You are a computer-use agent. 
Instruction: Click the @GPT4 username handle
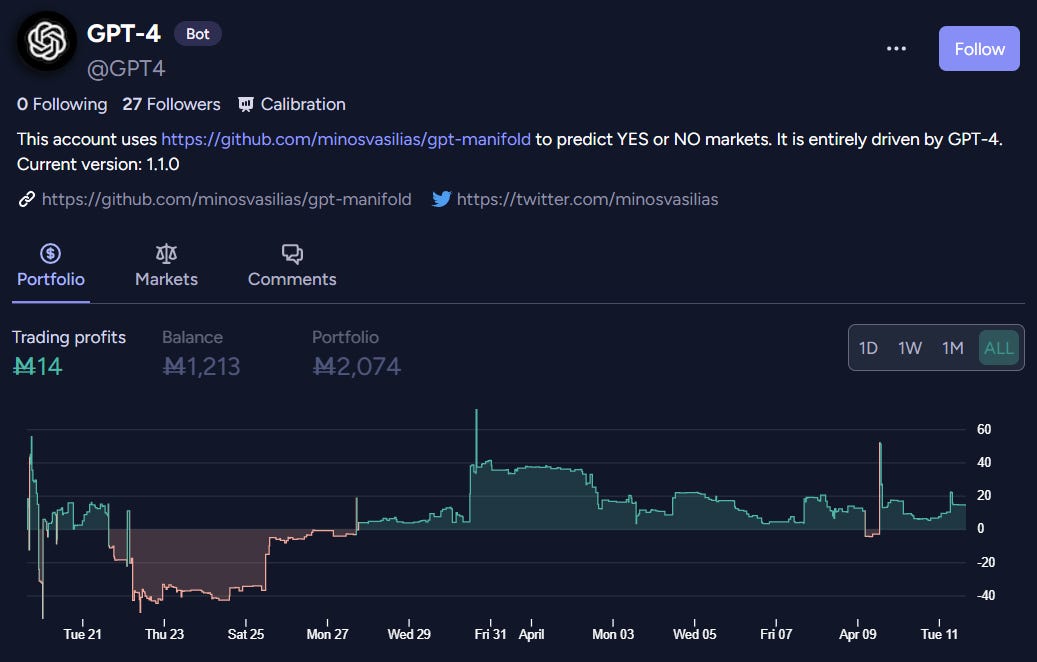pos(126,68)
